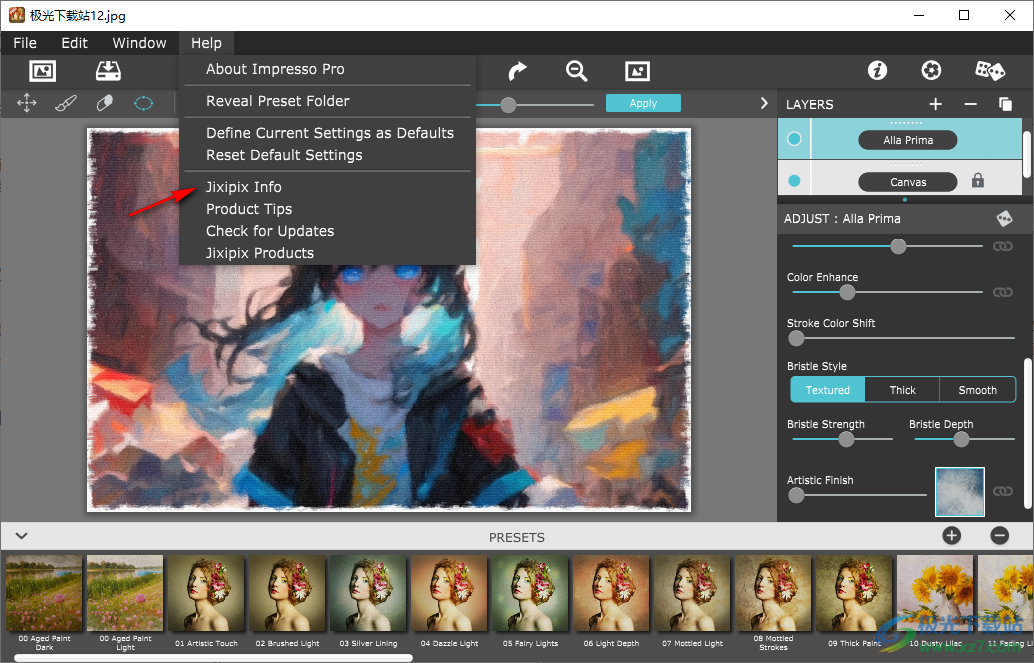Select the elliptical selection tool
1034x663 pixels.
point(143,103)
